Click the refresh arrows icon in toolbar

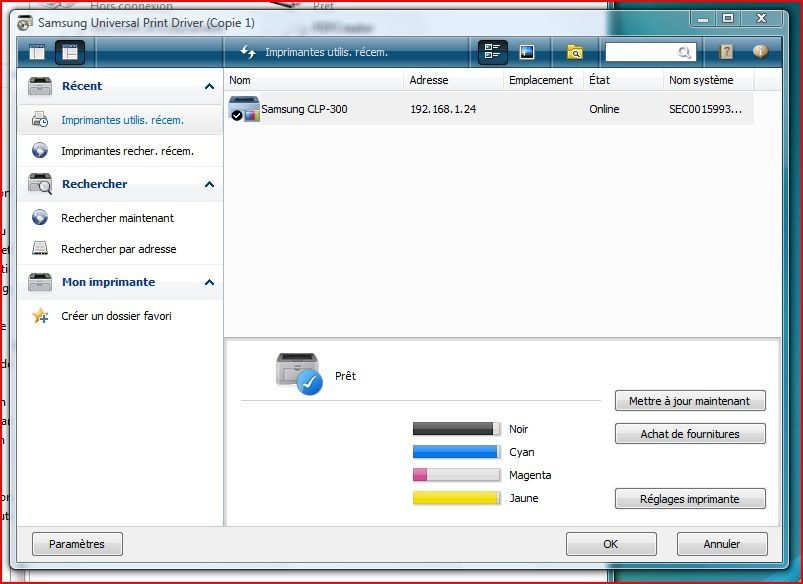[248, 52]
